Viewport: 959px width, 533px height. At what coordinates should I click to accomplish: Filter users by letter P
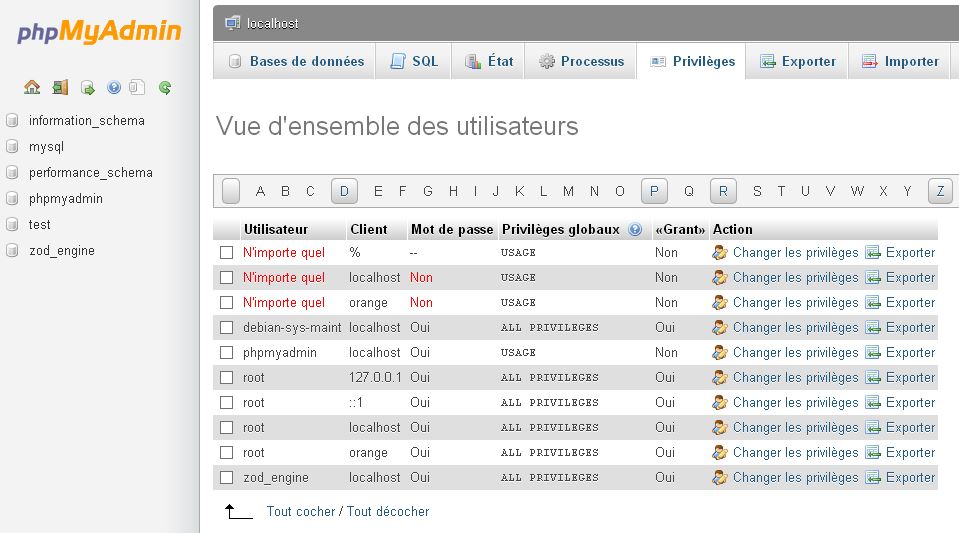654,191
